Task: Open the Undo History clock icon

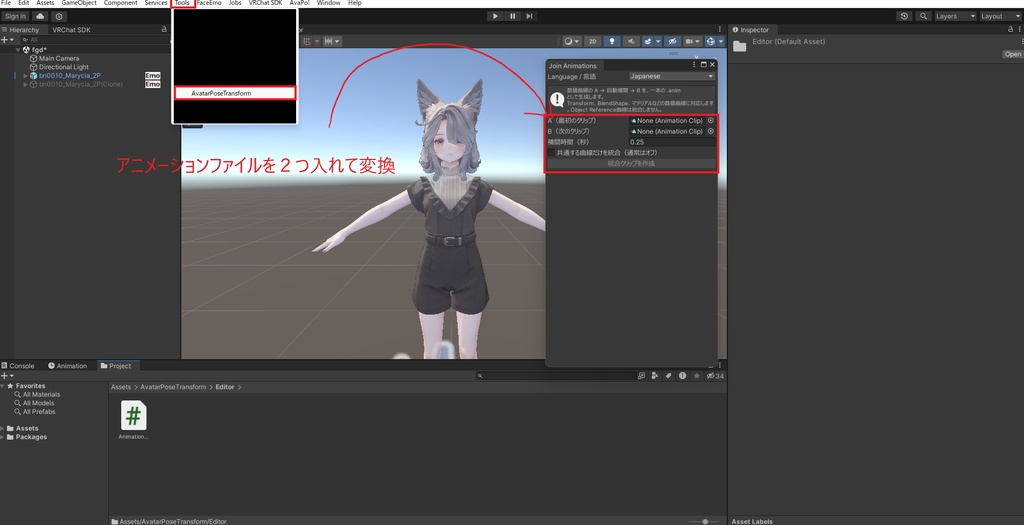Action: coord(904,16)
